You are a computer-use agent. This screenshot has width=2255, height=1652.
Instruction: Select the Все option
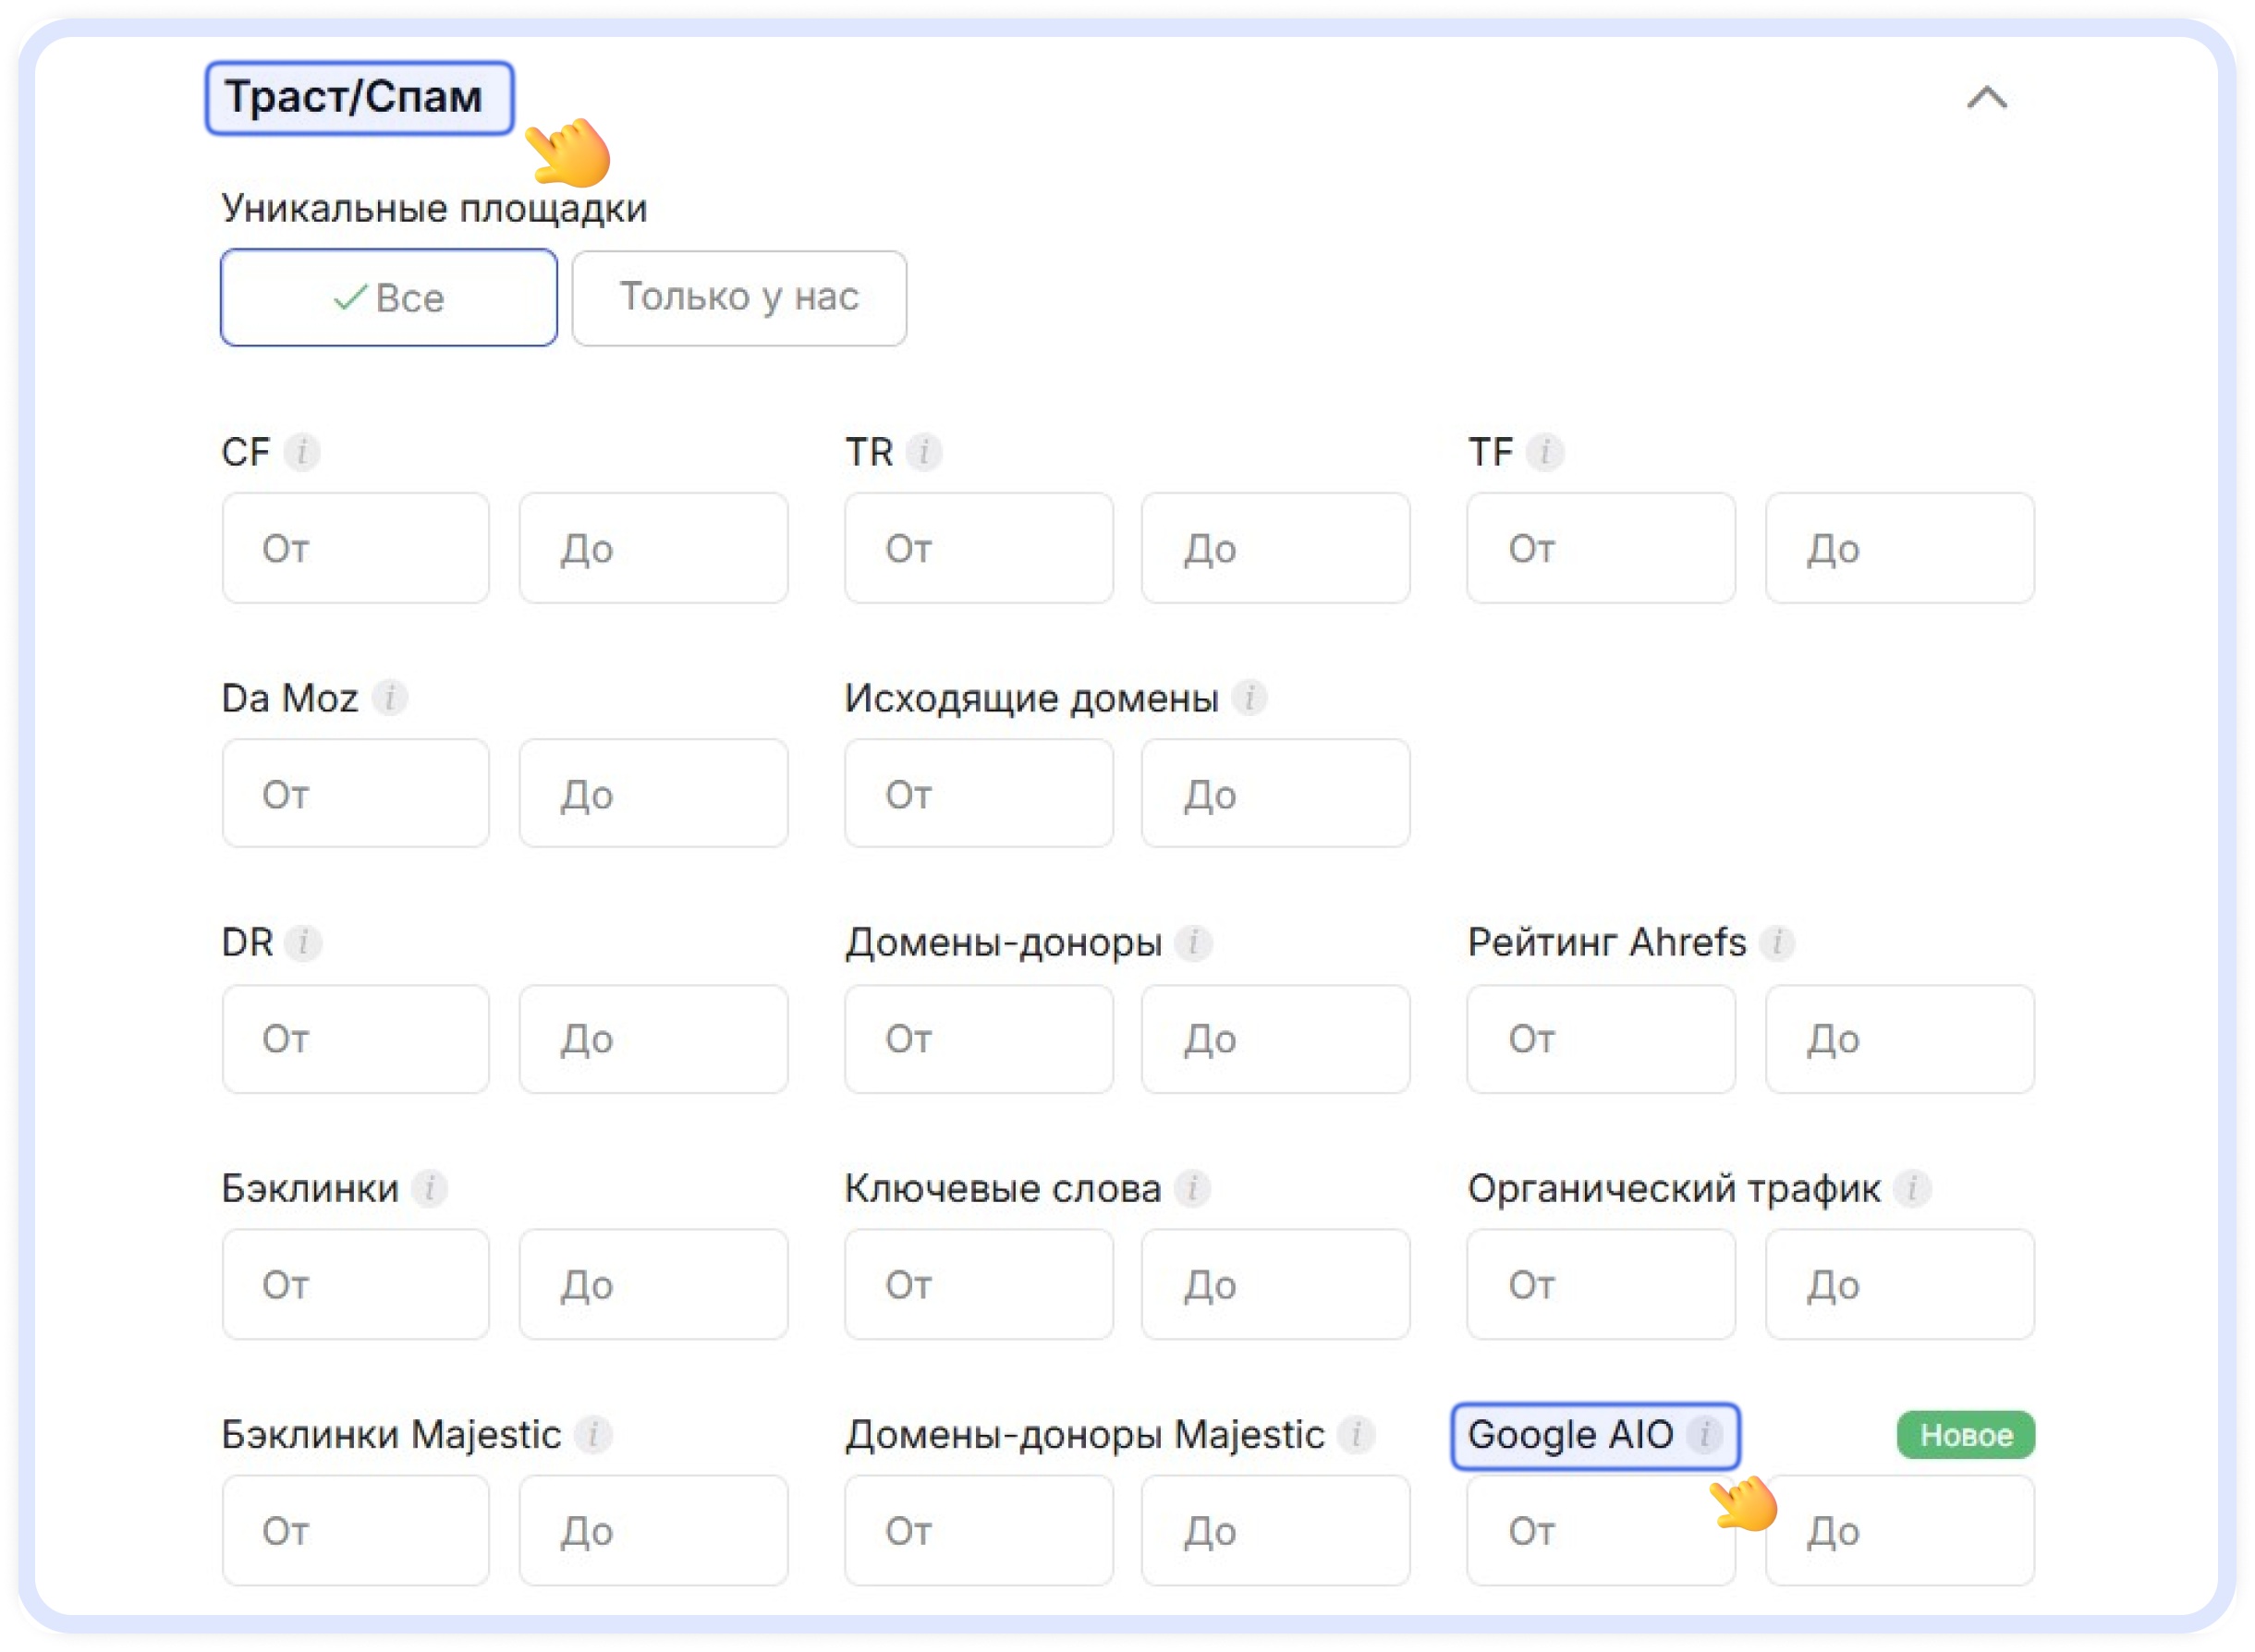(x=388, y=298)
